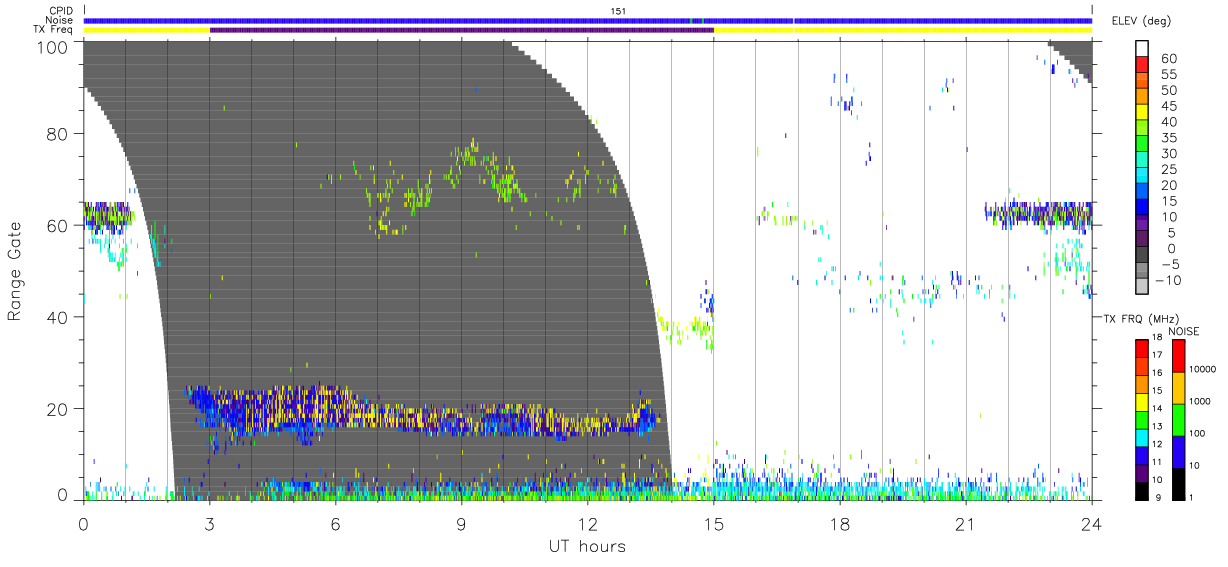Image resolution: width=1228 pixels, height=567 pixels.
Task: Click the CPID value 151
Action: pos(619,11)
